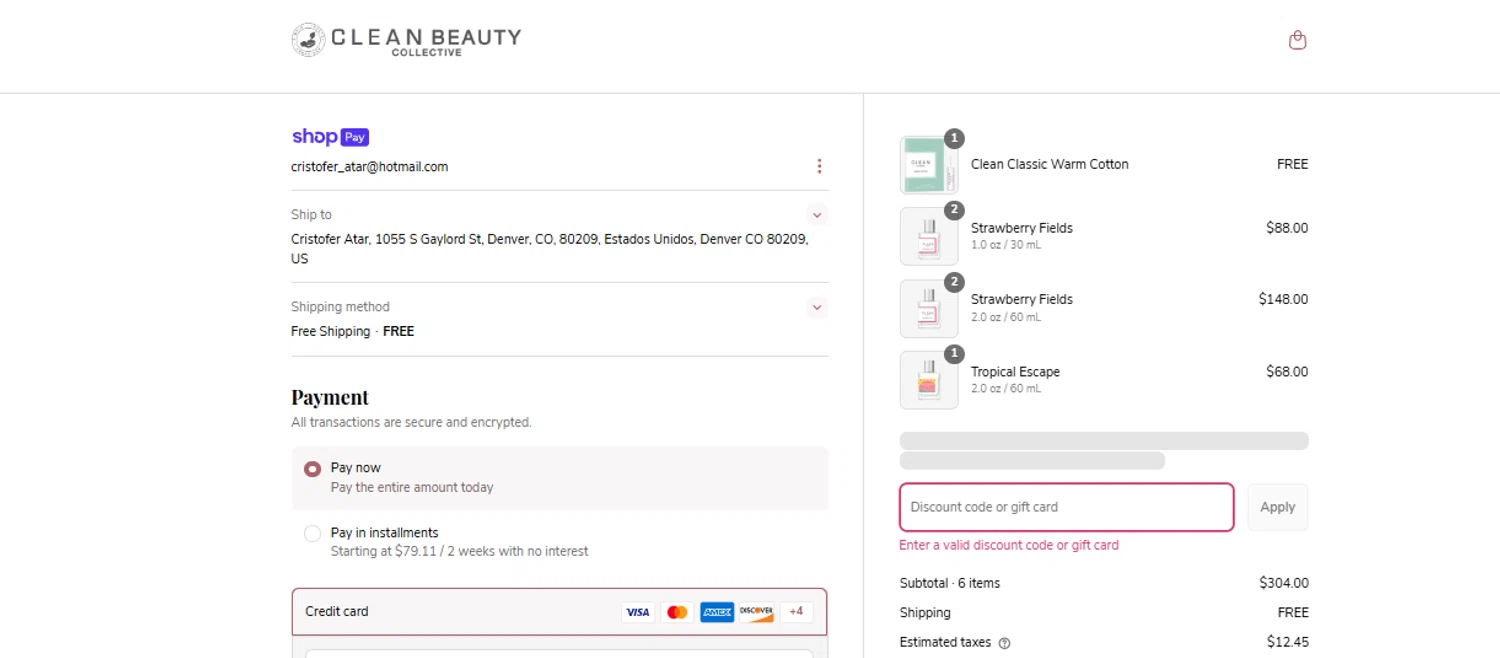Click the American Express card icon
The height and width of the screenshot is (658, 1500).
[x=717, y=612]
